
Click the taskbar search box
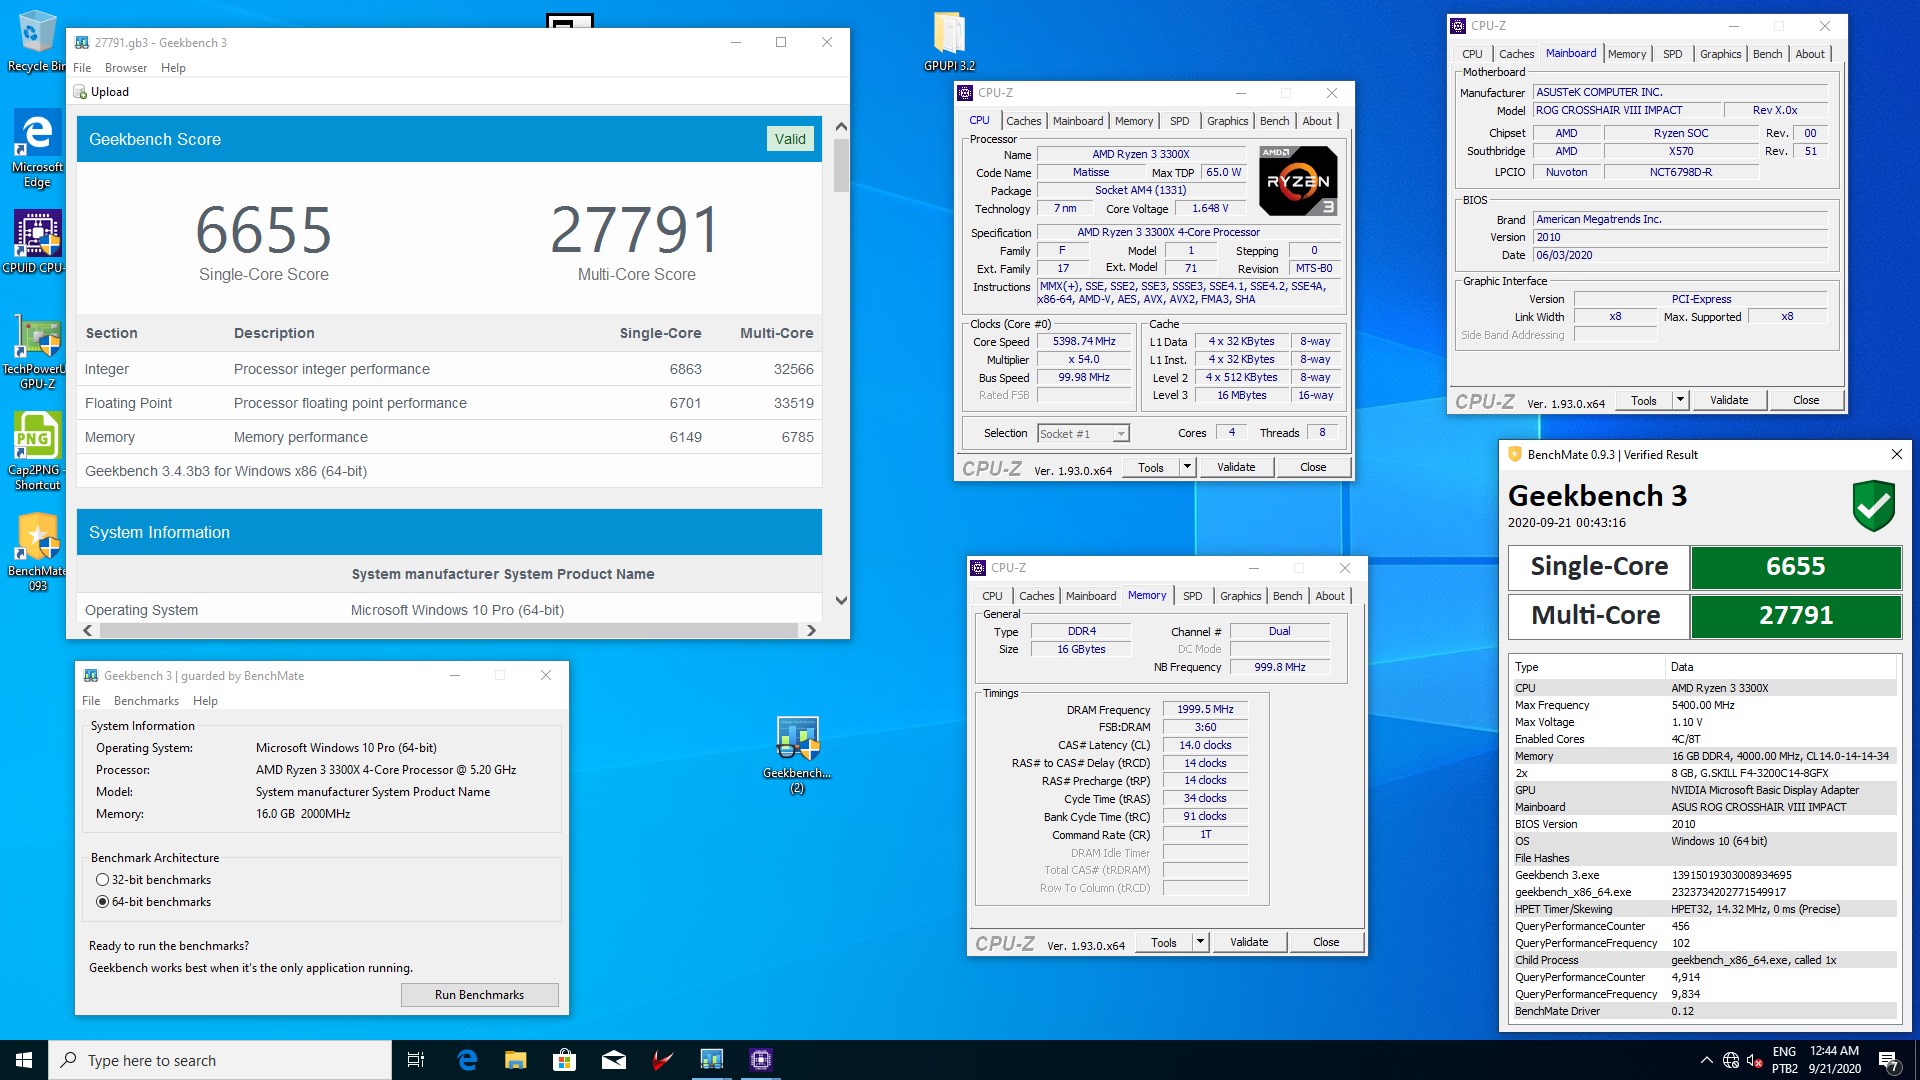coord(220,1060)
